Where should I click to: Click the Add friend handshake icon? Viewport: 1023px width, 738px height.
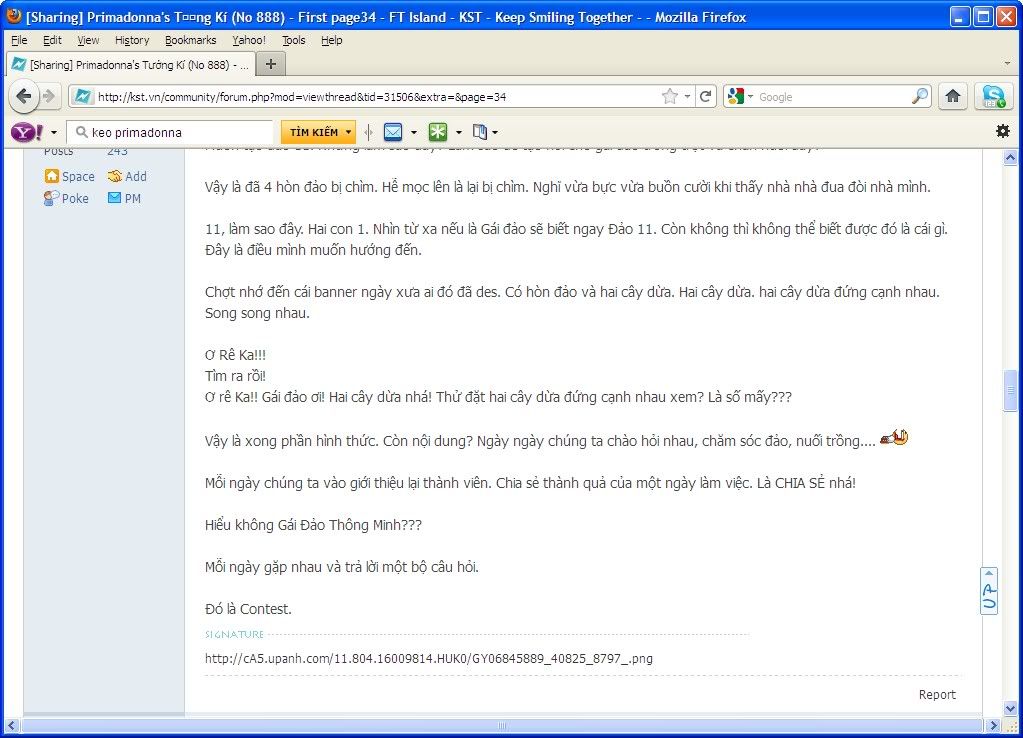tap(115, 176)
